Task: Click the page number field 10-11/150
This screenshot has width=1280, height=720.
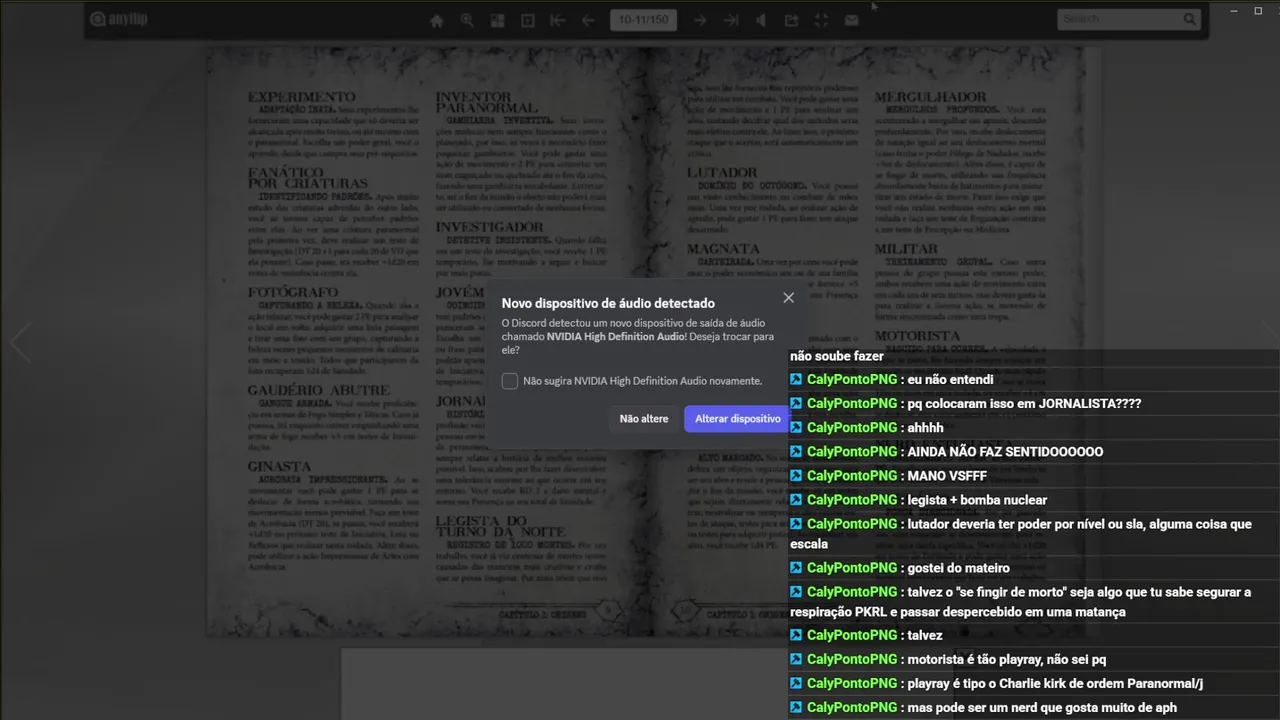Action: click(x=644, y=20)
